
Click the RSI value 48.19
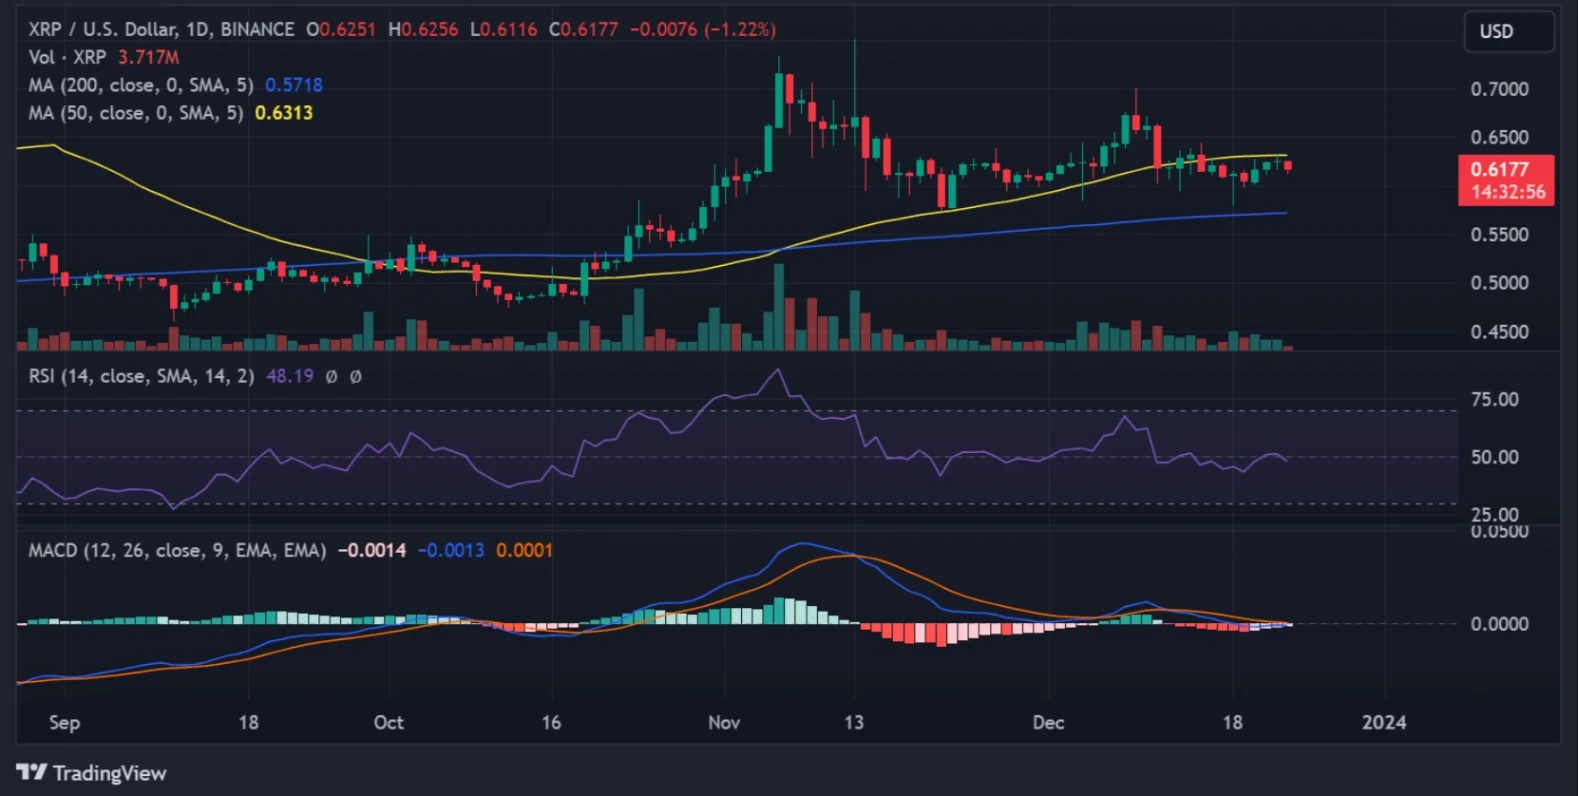(x=290, y=376)
